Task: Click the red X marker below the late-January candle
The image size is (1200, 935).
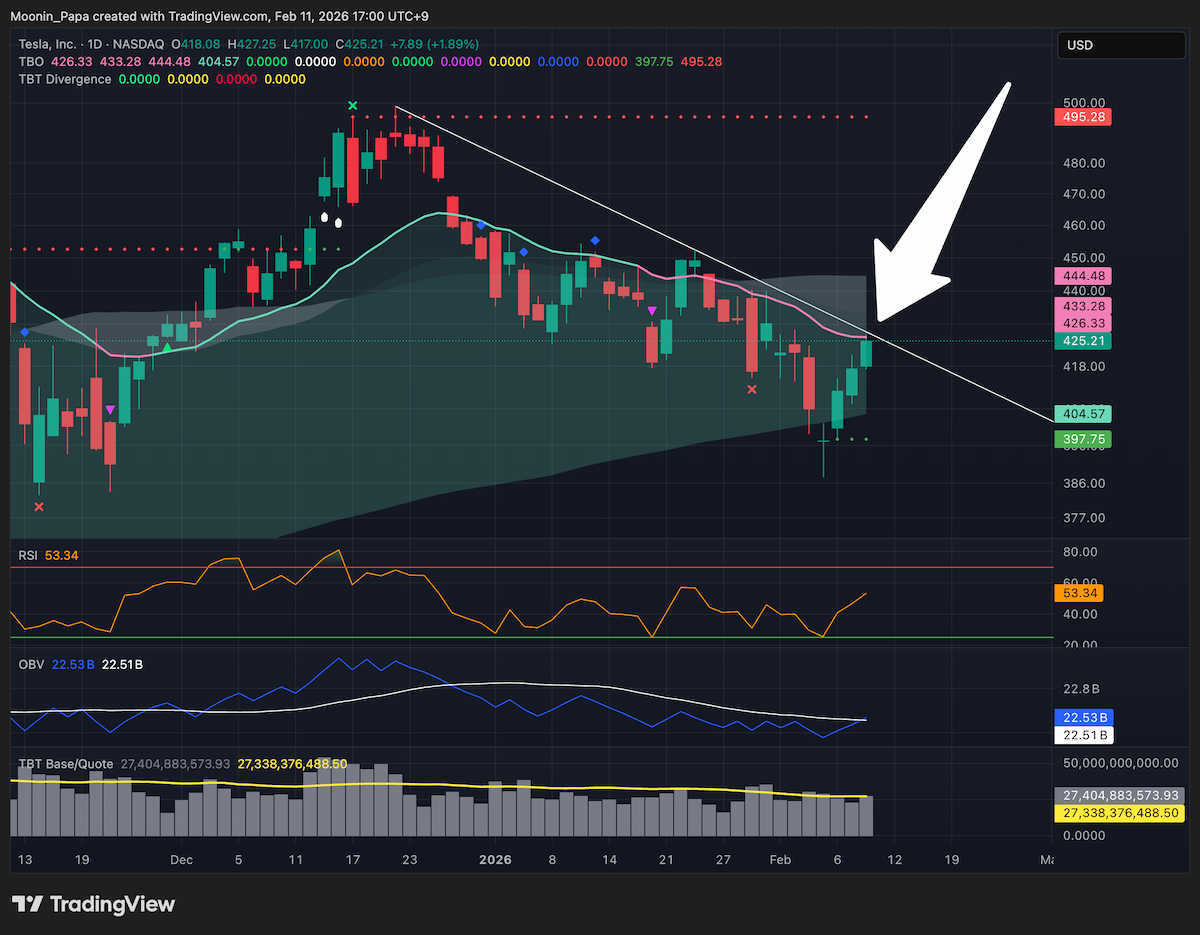Action: coord(752,389)
